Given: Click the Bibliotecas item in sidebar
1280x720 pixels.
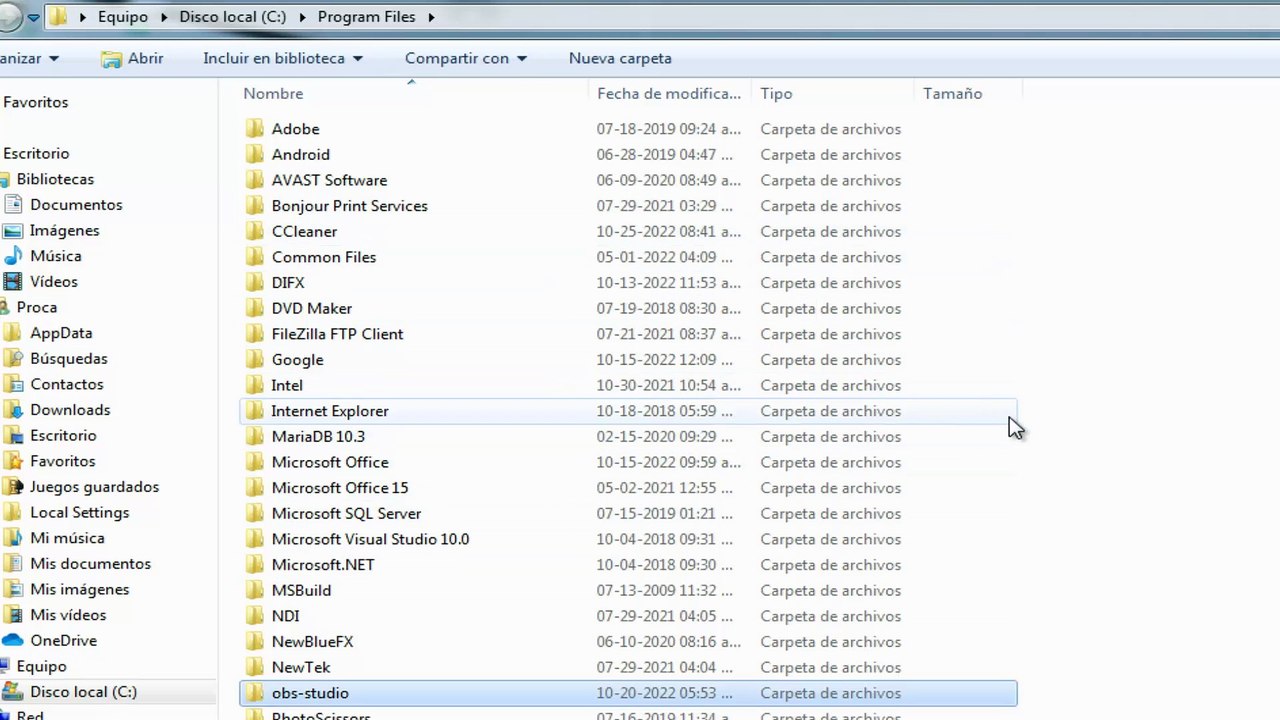Looking at the screenshot, I should pos(55,179).
